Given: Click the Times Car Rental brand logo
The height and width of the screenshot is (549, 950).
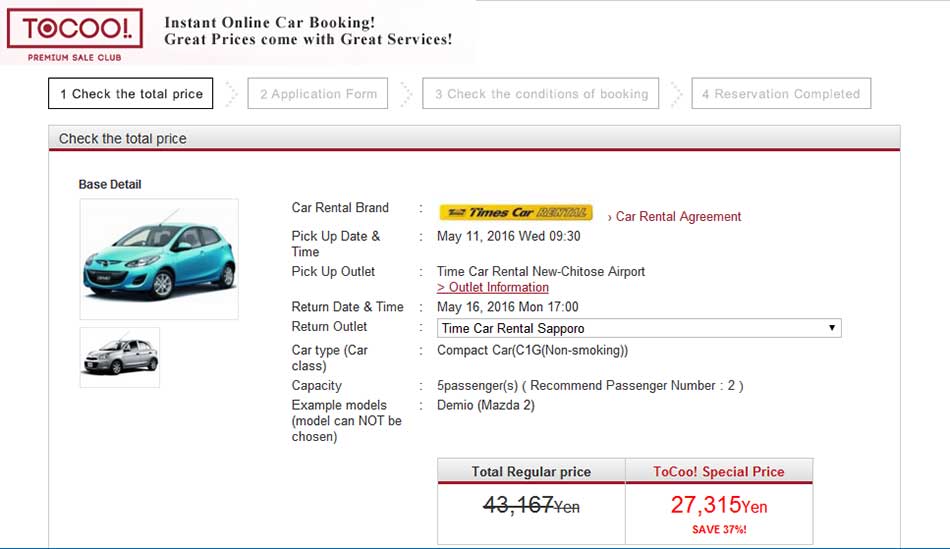Looking at the screenshot, I should coord(516,212).
